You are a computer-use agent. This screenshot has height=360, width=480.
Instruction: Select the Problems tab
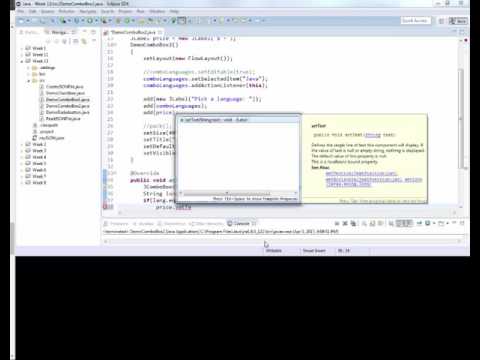point(116,223)
